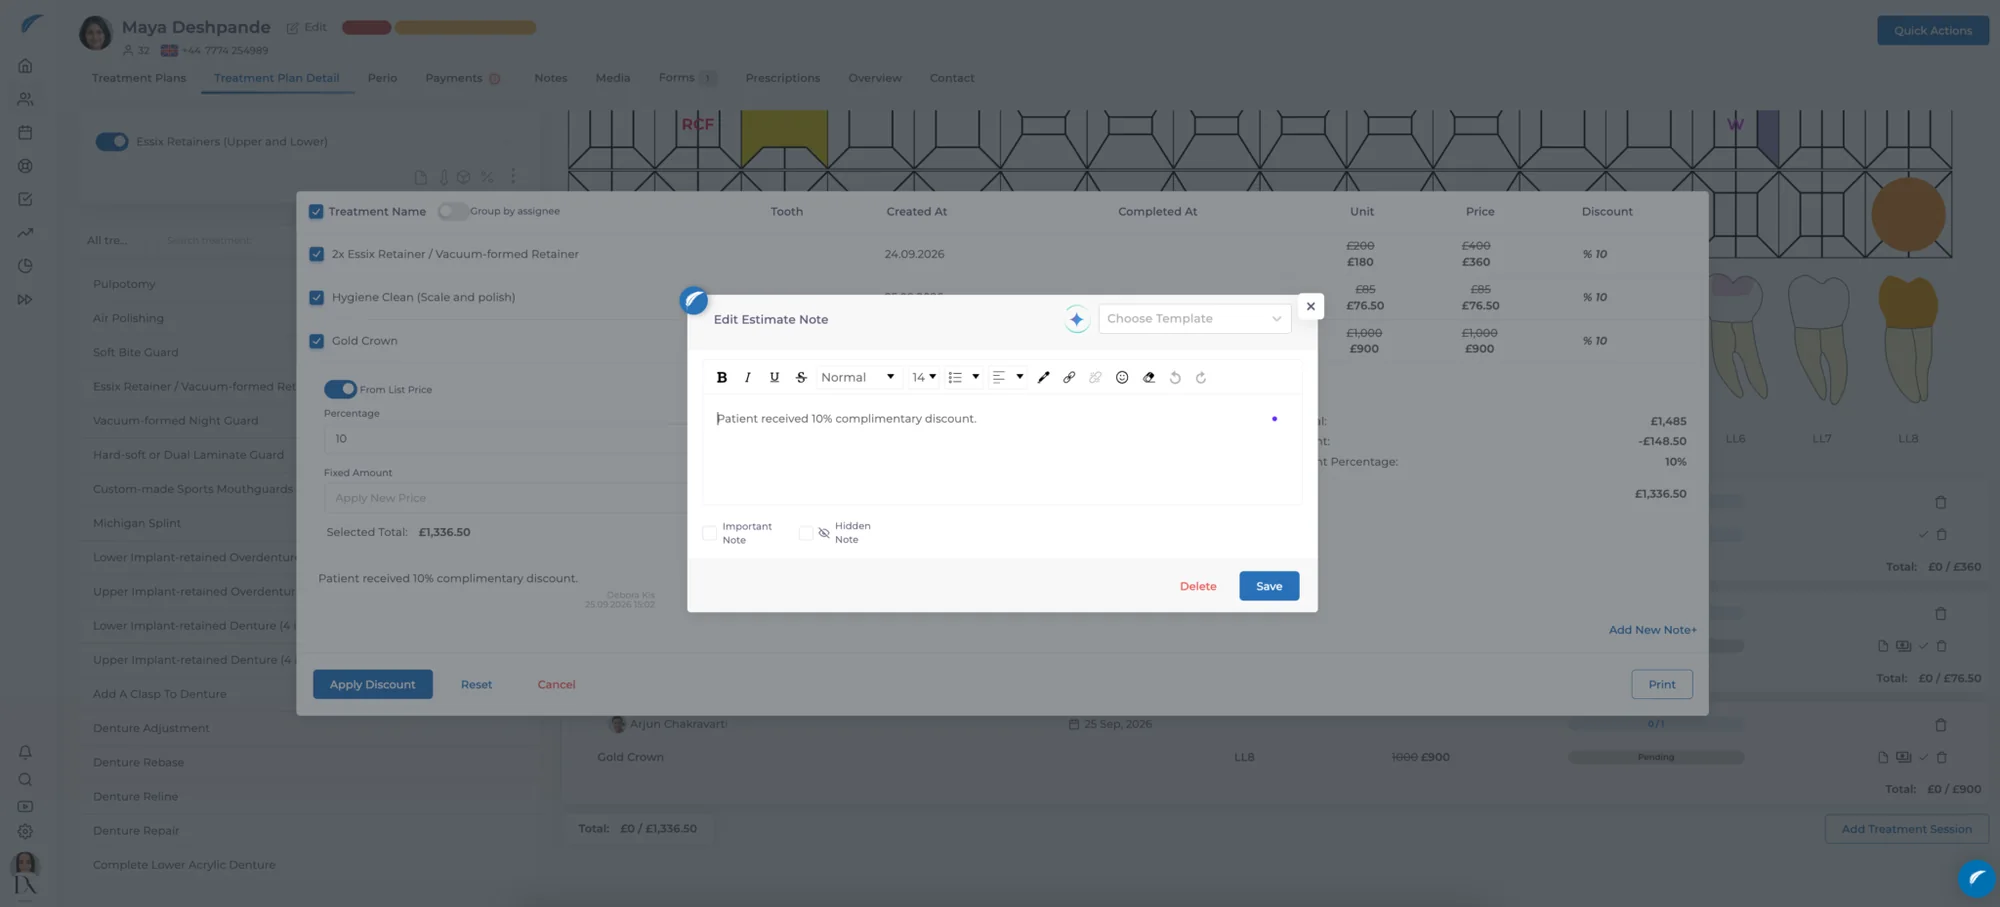Undo the last edit in note editor
The height and width of the screenshot is (907, 2000).
(x=1175, y=377)
